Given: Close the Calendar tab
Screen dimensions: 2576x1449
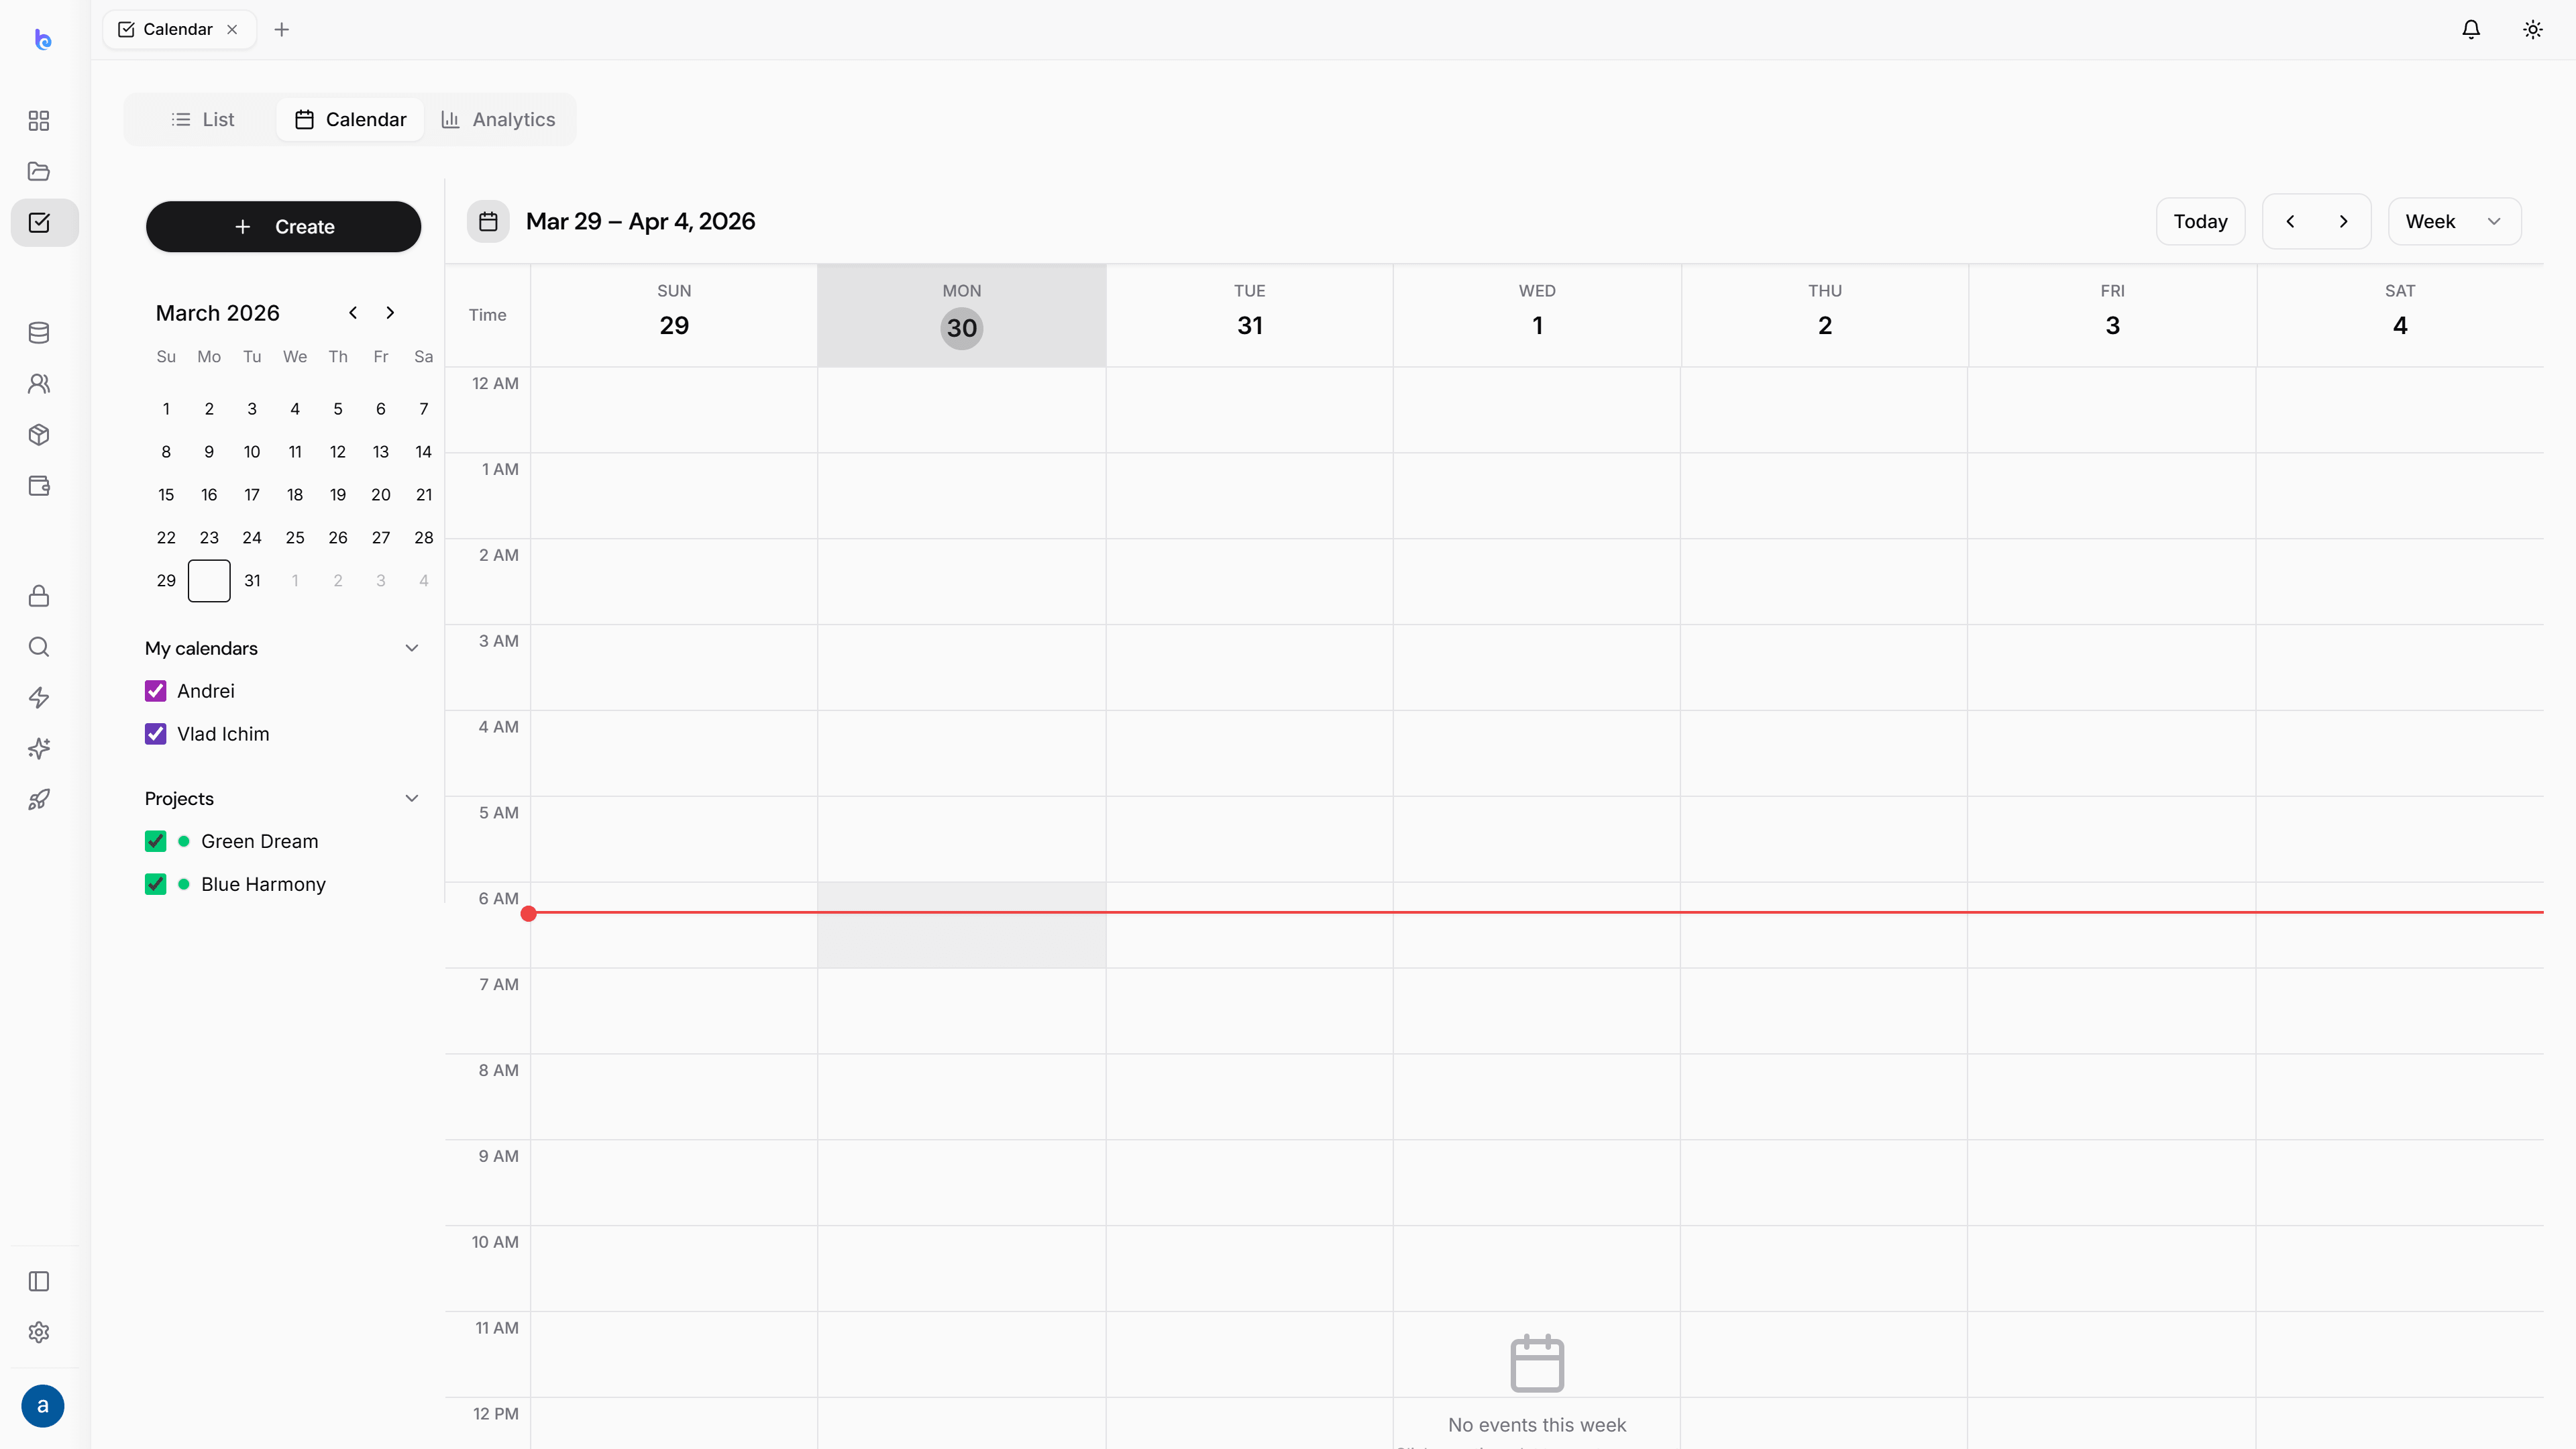Looking at the screenshot, I should tap(232, 29).
